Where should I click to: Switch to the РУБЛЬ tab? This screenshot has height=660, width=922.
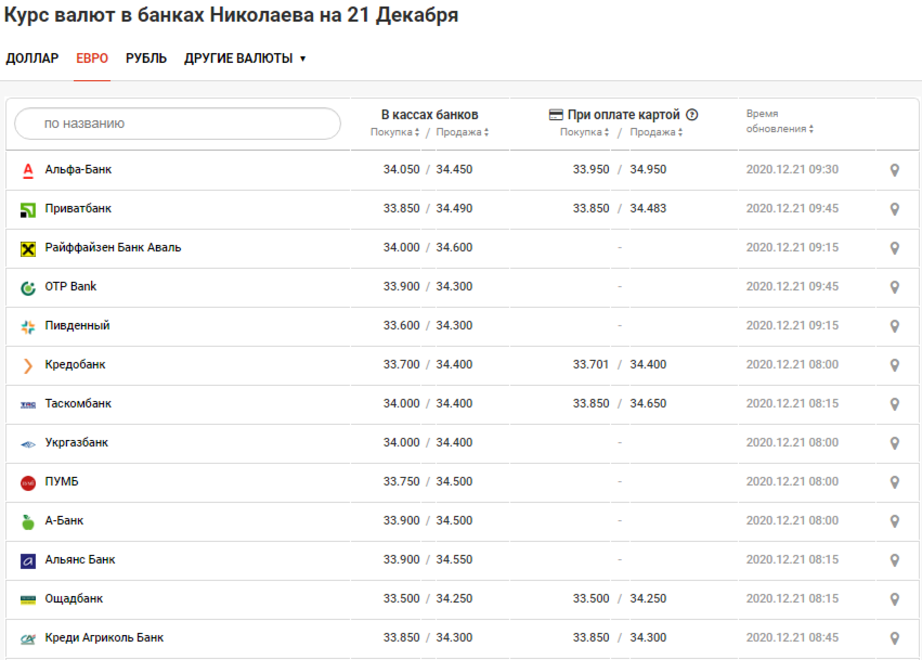point(146,58)
